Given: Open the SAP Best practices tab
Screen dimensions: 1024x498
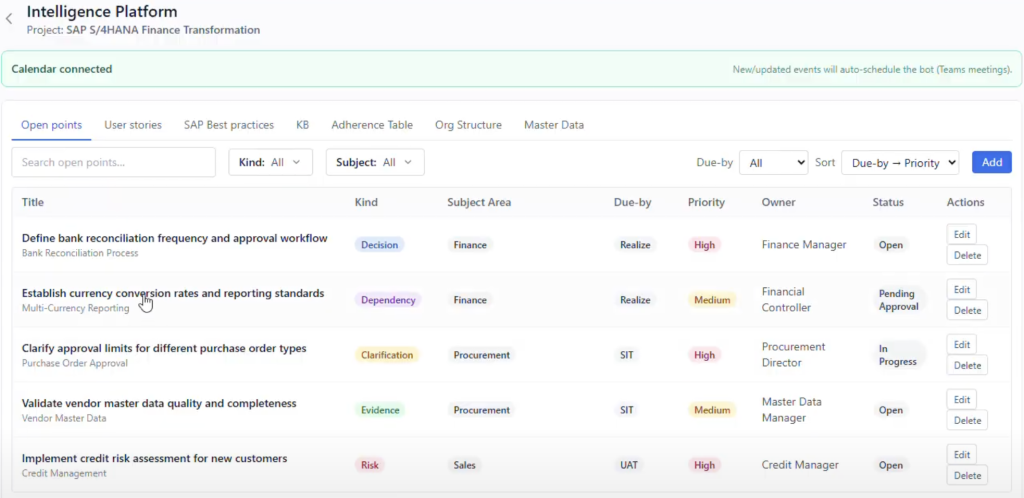Looking at the screenshot, I should [228, 125].
